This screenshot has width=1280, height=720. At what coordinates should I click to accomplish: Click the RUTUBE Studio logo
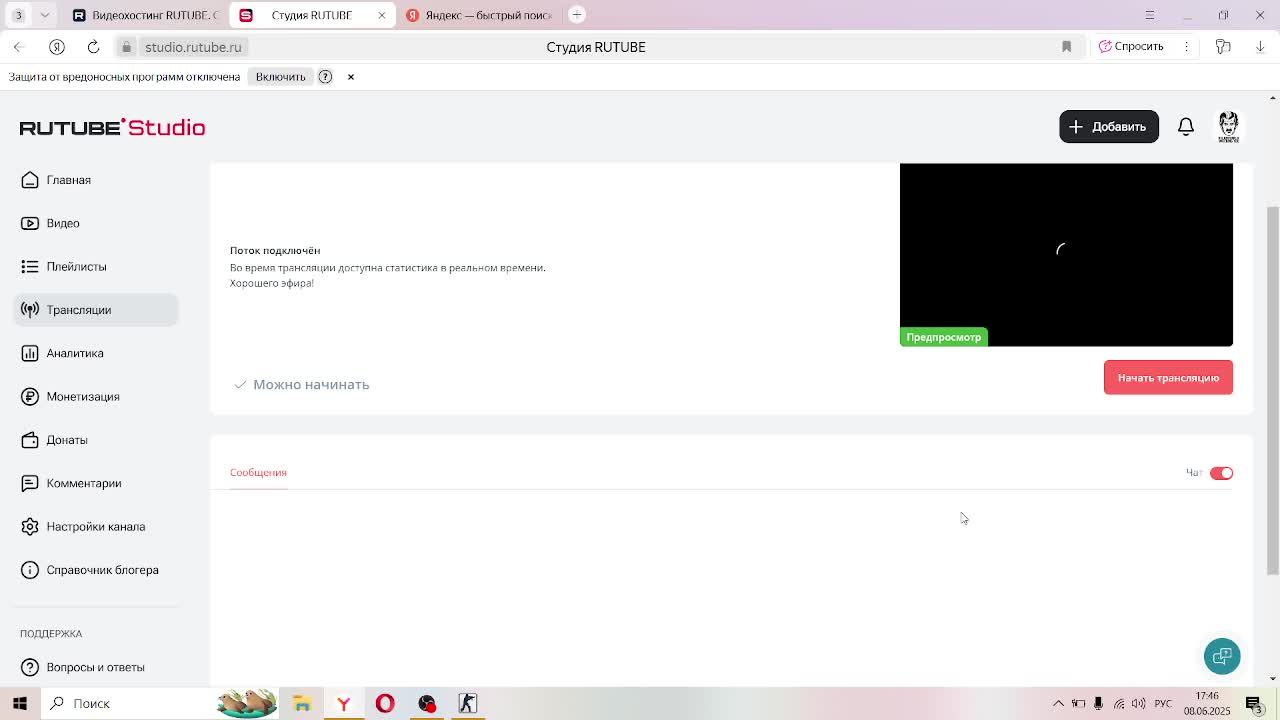(112, 127)
